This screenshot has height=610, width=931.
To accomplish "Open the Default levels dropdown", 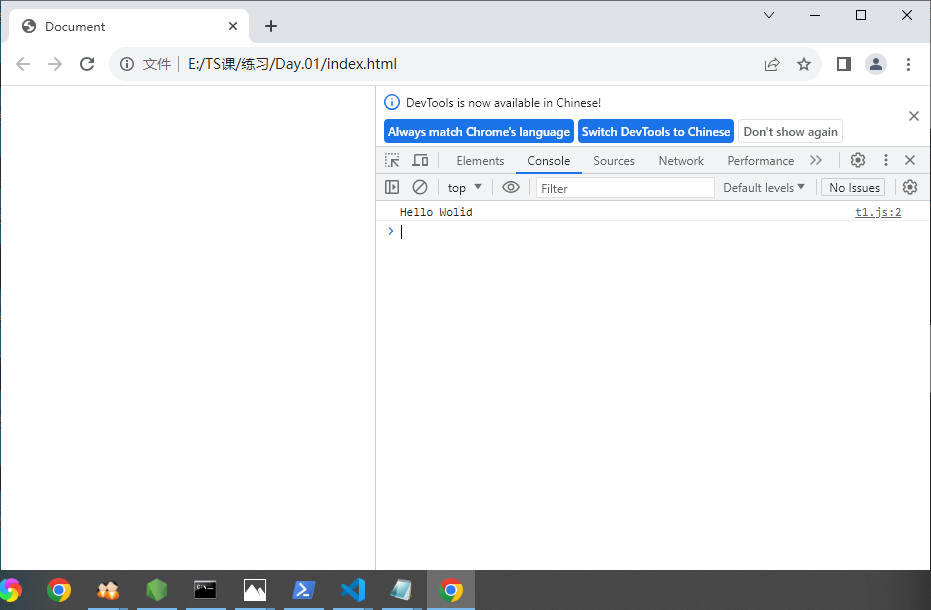I will [x=764, y=187].
